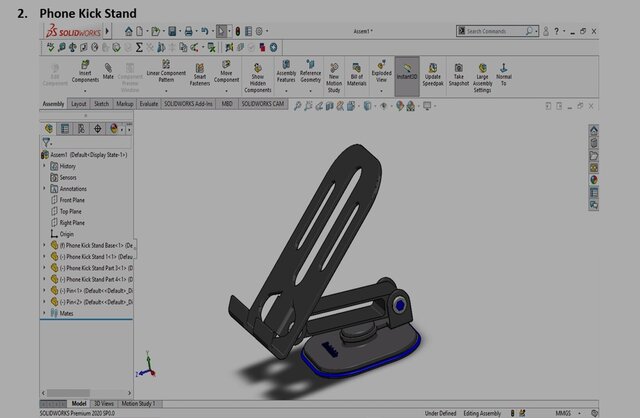Open a file with the Open icon
Image resolution: width=640 pixels, height=418 pixels.
tap(156, 31)
